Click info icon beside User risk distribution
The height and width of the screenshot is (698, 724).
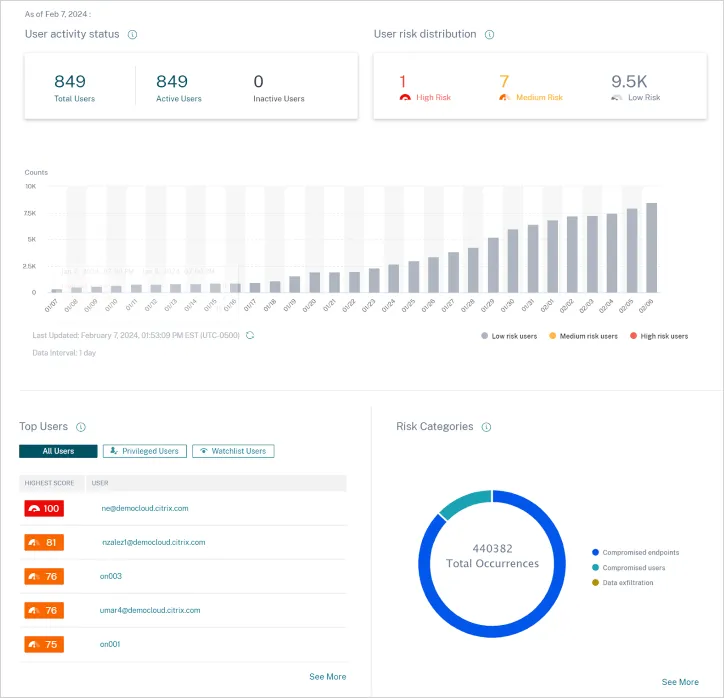click(489, 34)
